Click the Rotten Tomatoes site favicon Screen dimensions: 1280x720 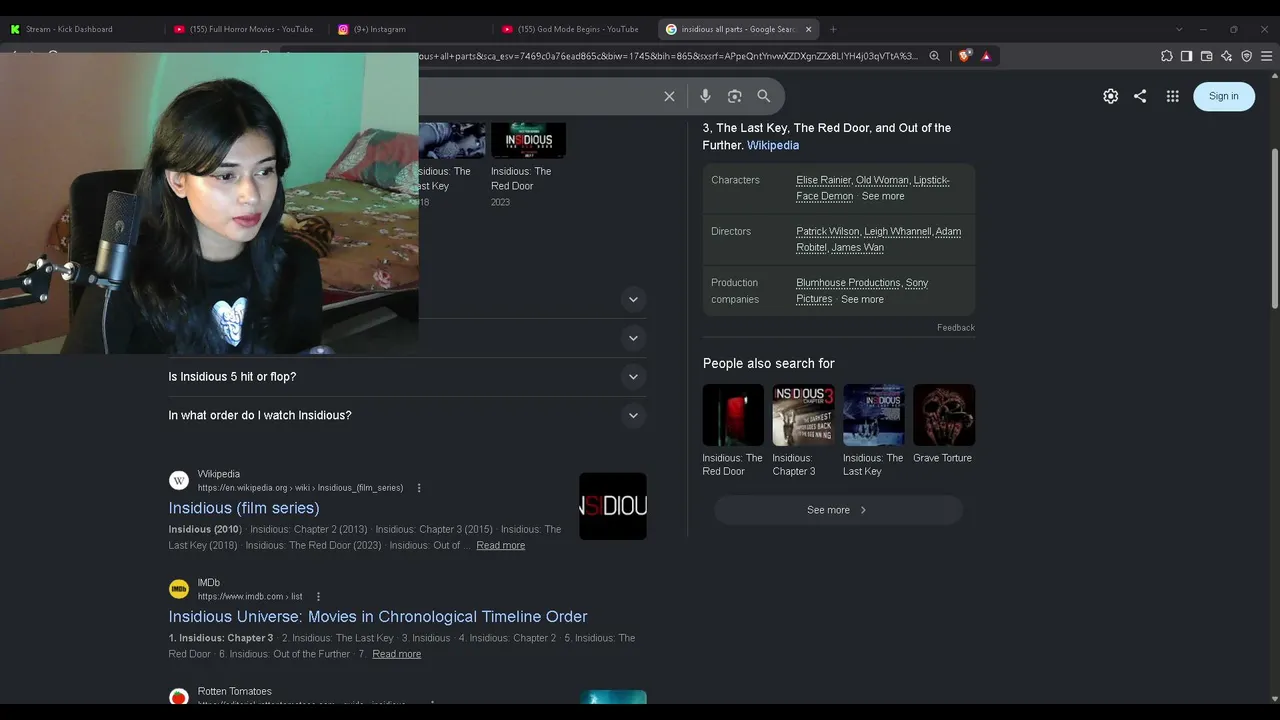coord(179,697)
